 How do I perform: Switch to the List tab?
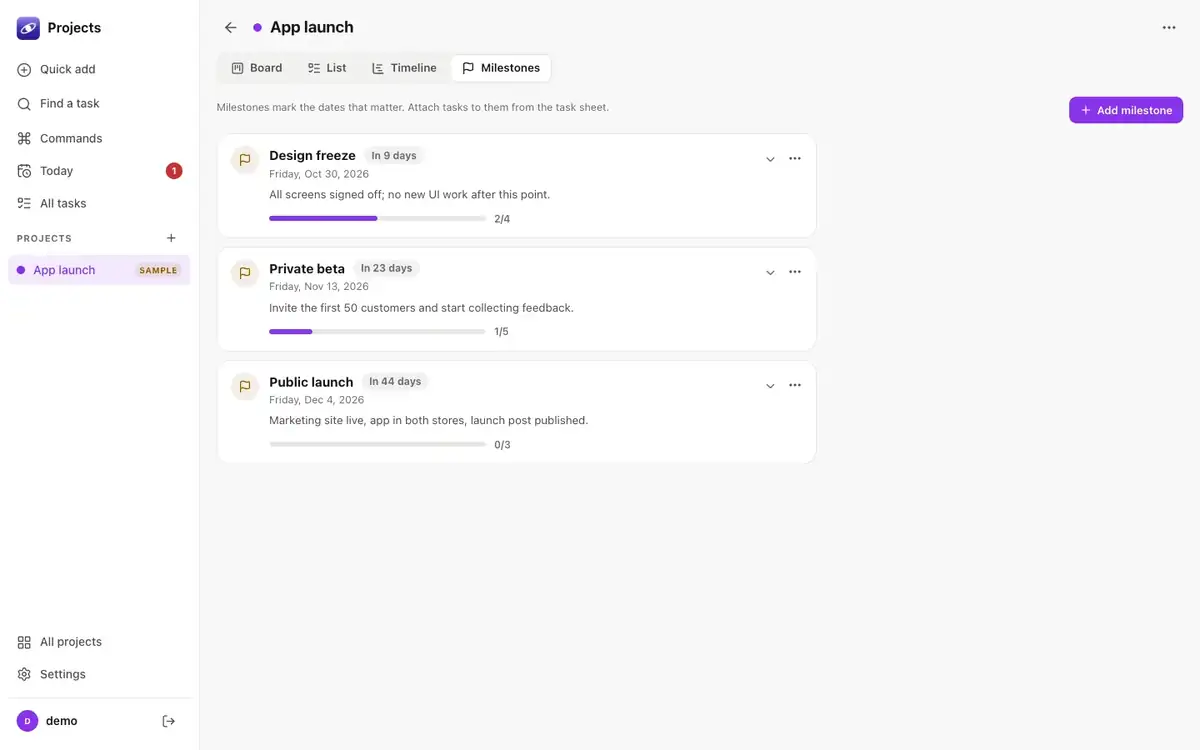click(327, 68)
